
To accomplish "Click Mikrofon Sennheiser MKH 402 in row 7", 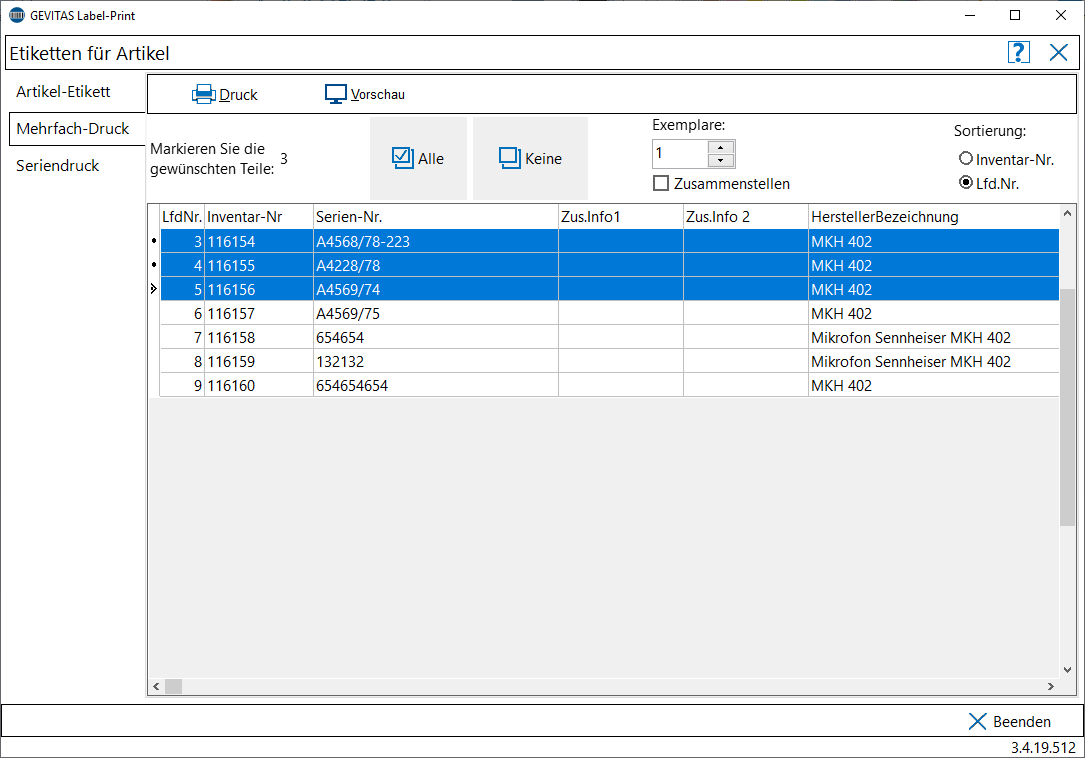I will click(x=933, y=338).
